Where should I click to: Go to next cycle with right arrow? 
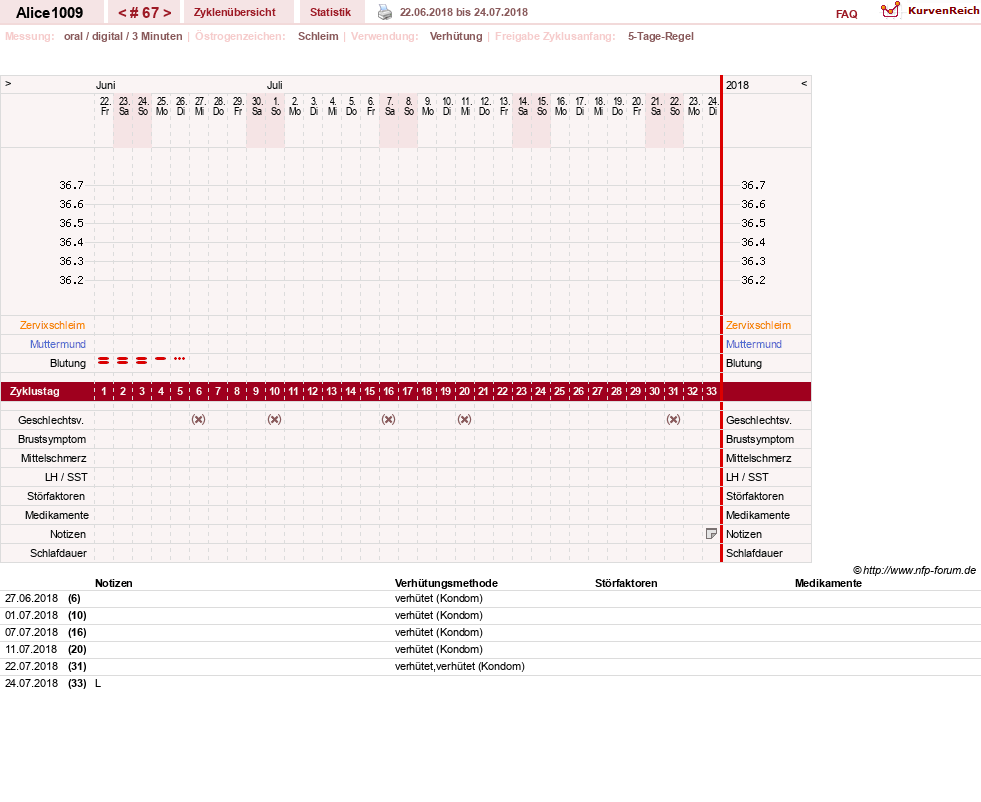pyautogui.click(x=167, y=13)
